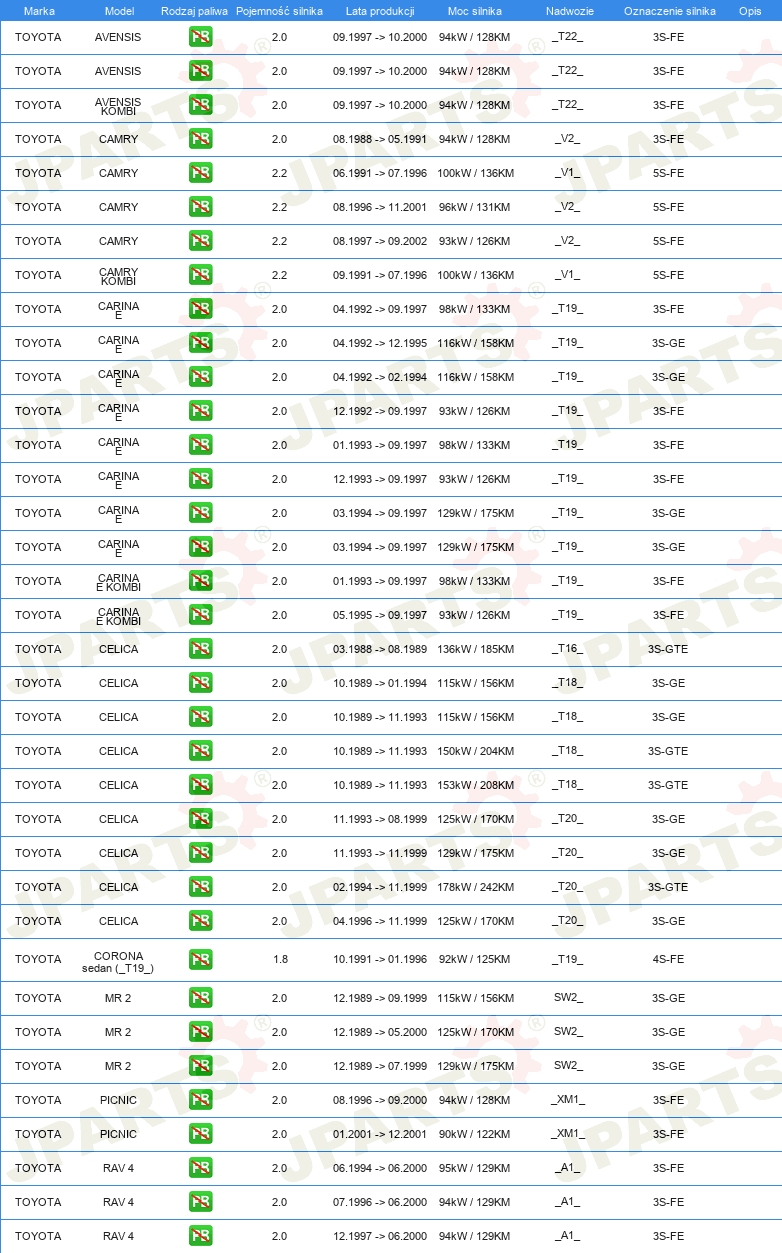Click fuel icon for CARINA E KOMBI 05.1995 row
The width and height of the screenshot is (782, 1253).
[201, 615]
